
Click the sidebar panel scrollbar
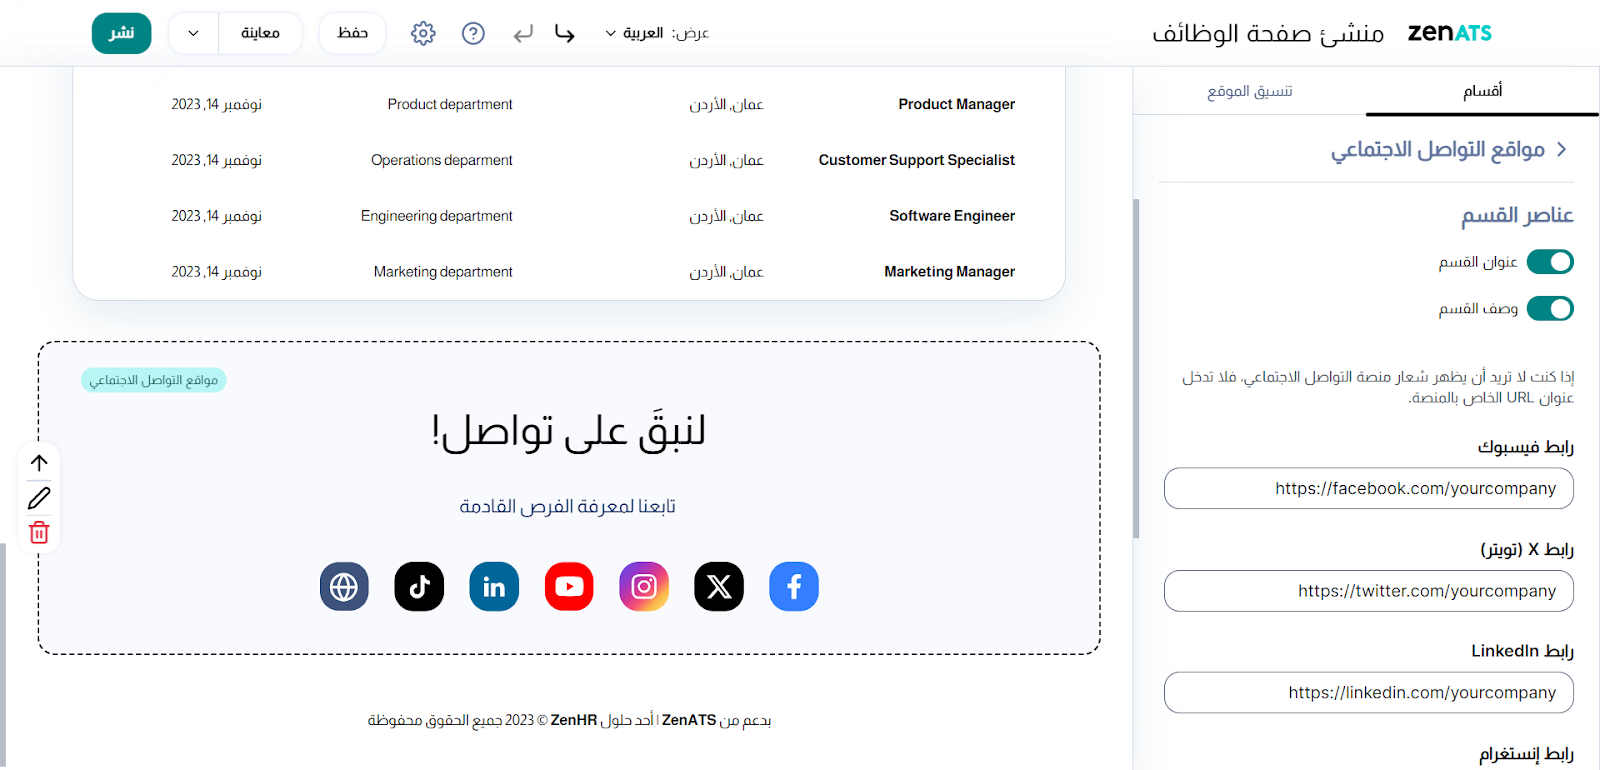(x=1136, y=368)
